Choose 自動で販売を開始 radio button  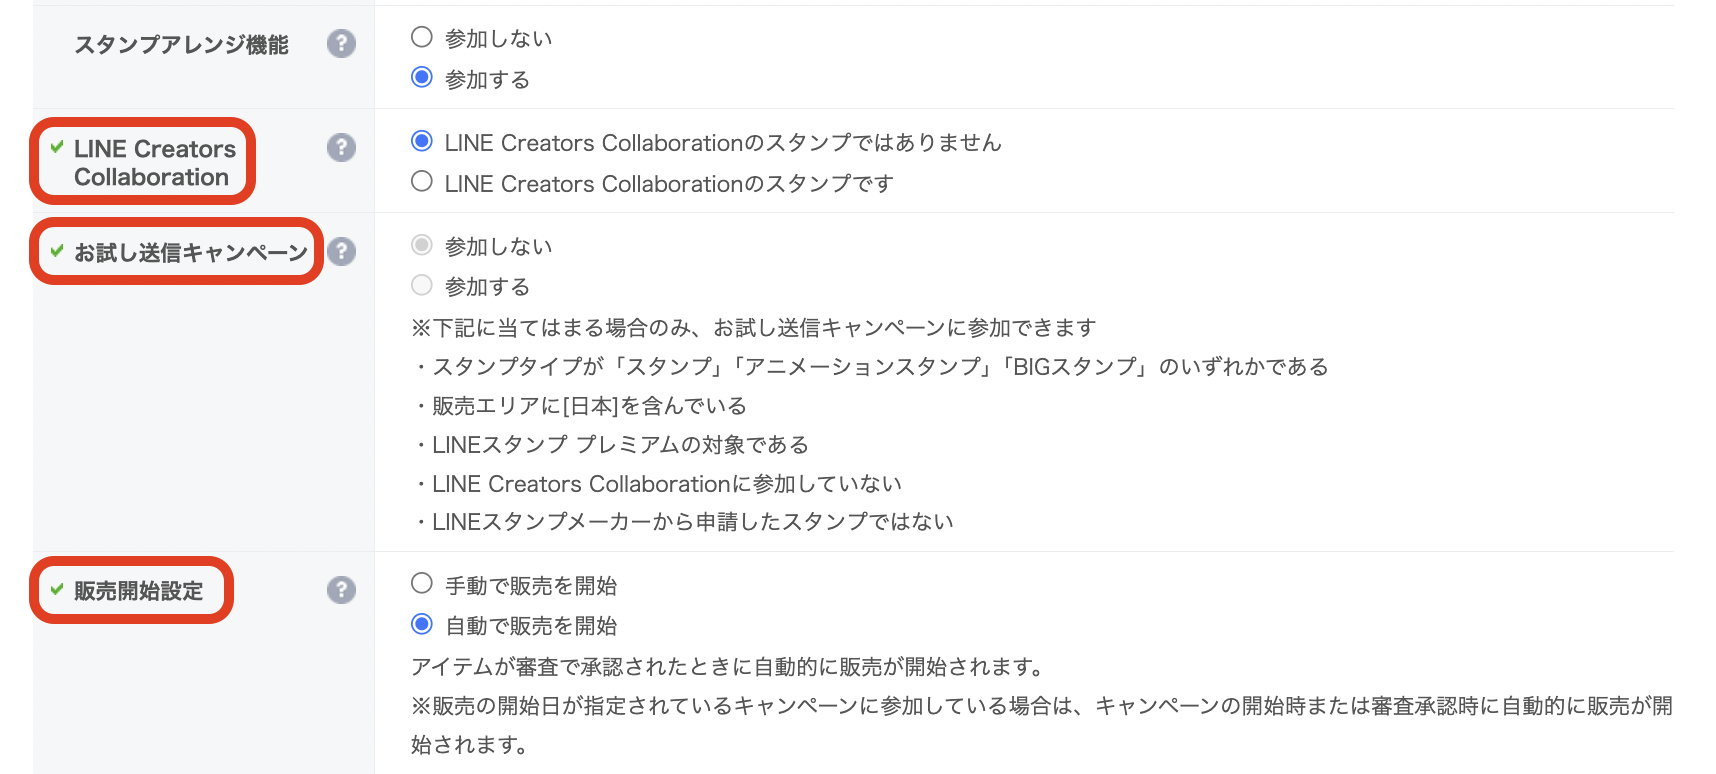tap(422, 624)
